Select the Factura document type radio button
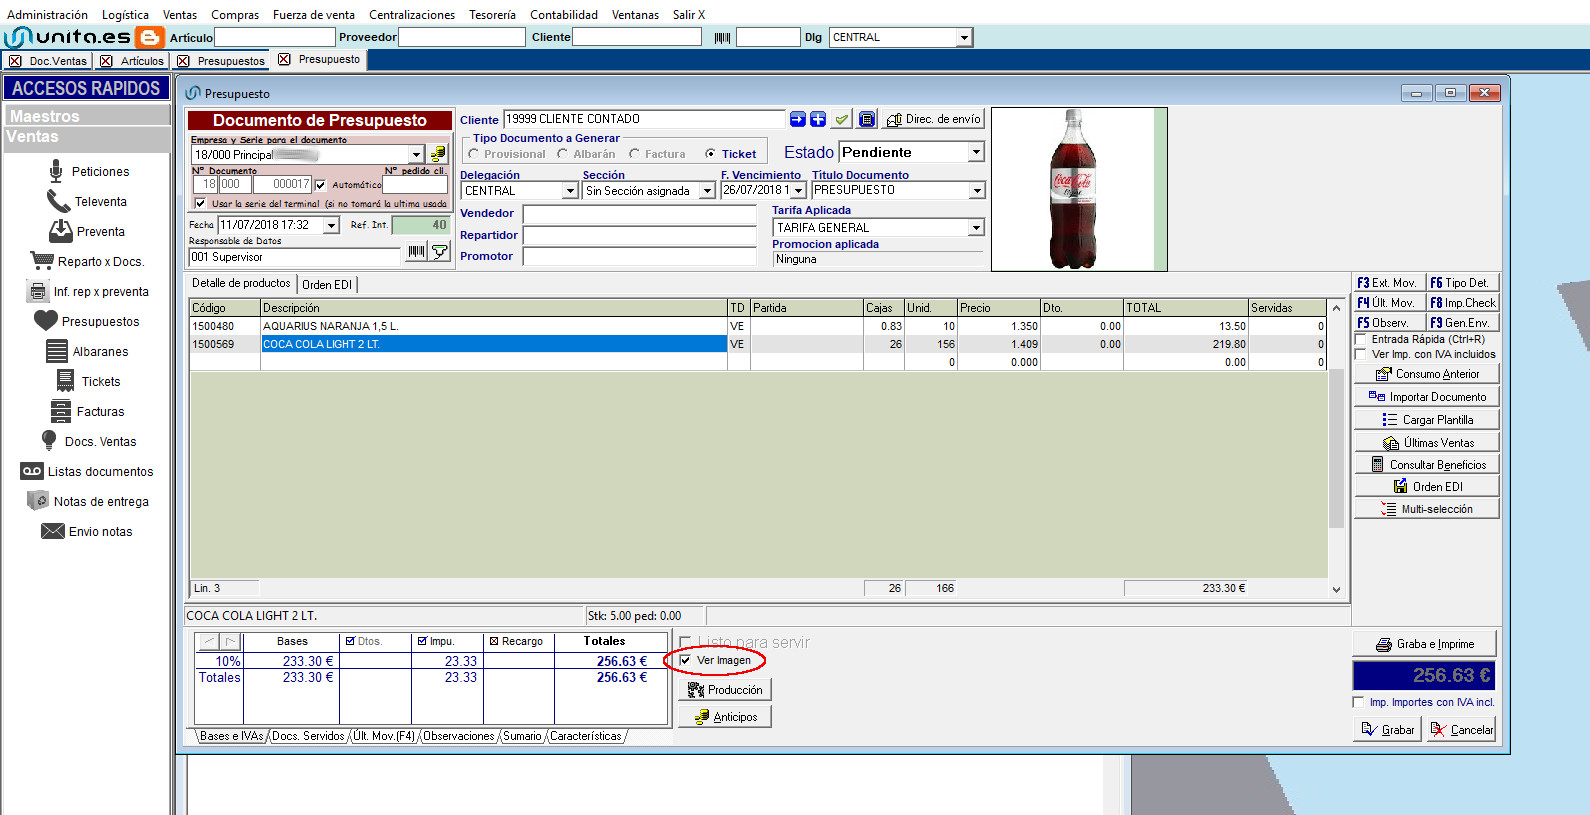Viewport: 1590px width, 815px height. click(634, 154)
